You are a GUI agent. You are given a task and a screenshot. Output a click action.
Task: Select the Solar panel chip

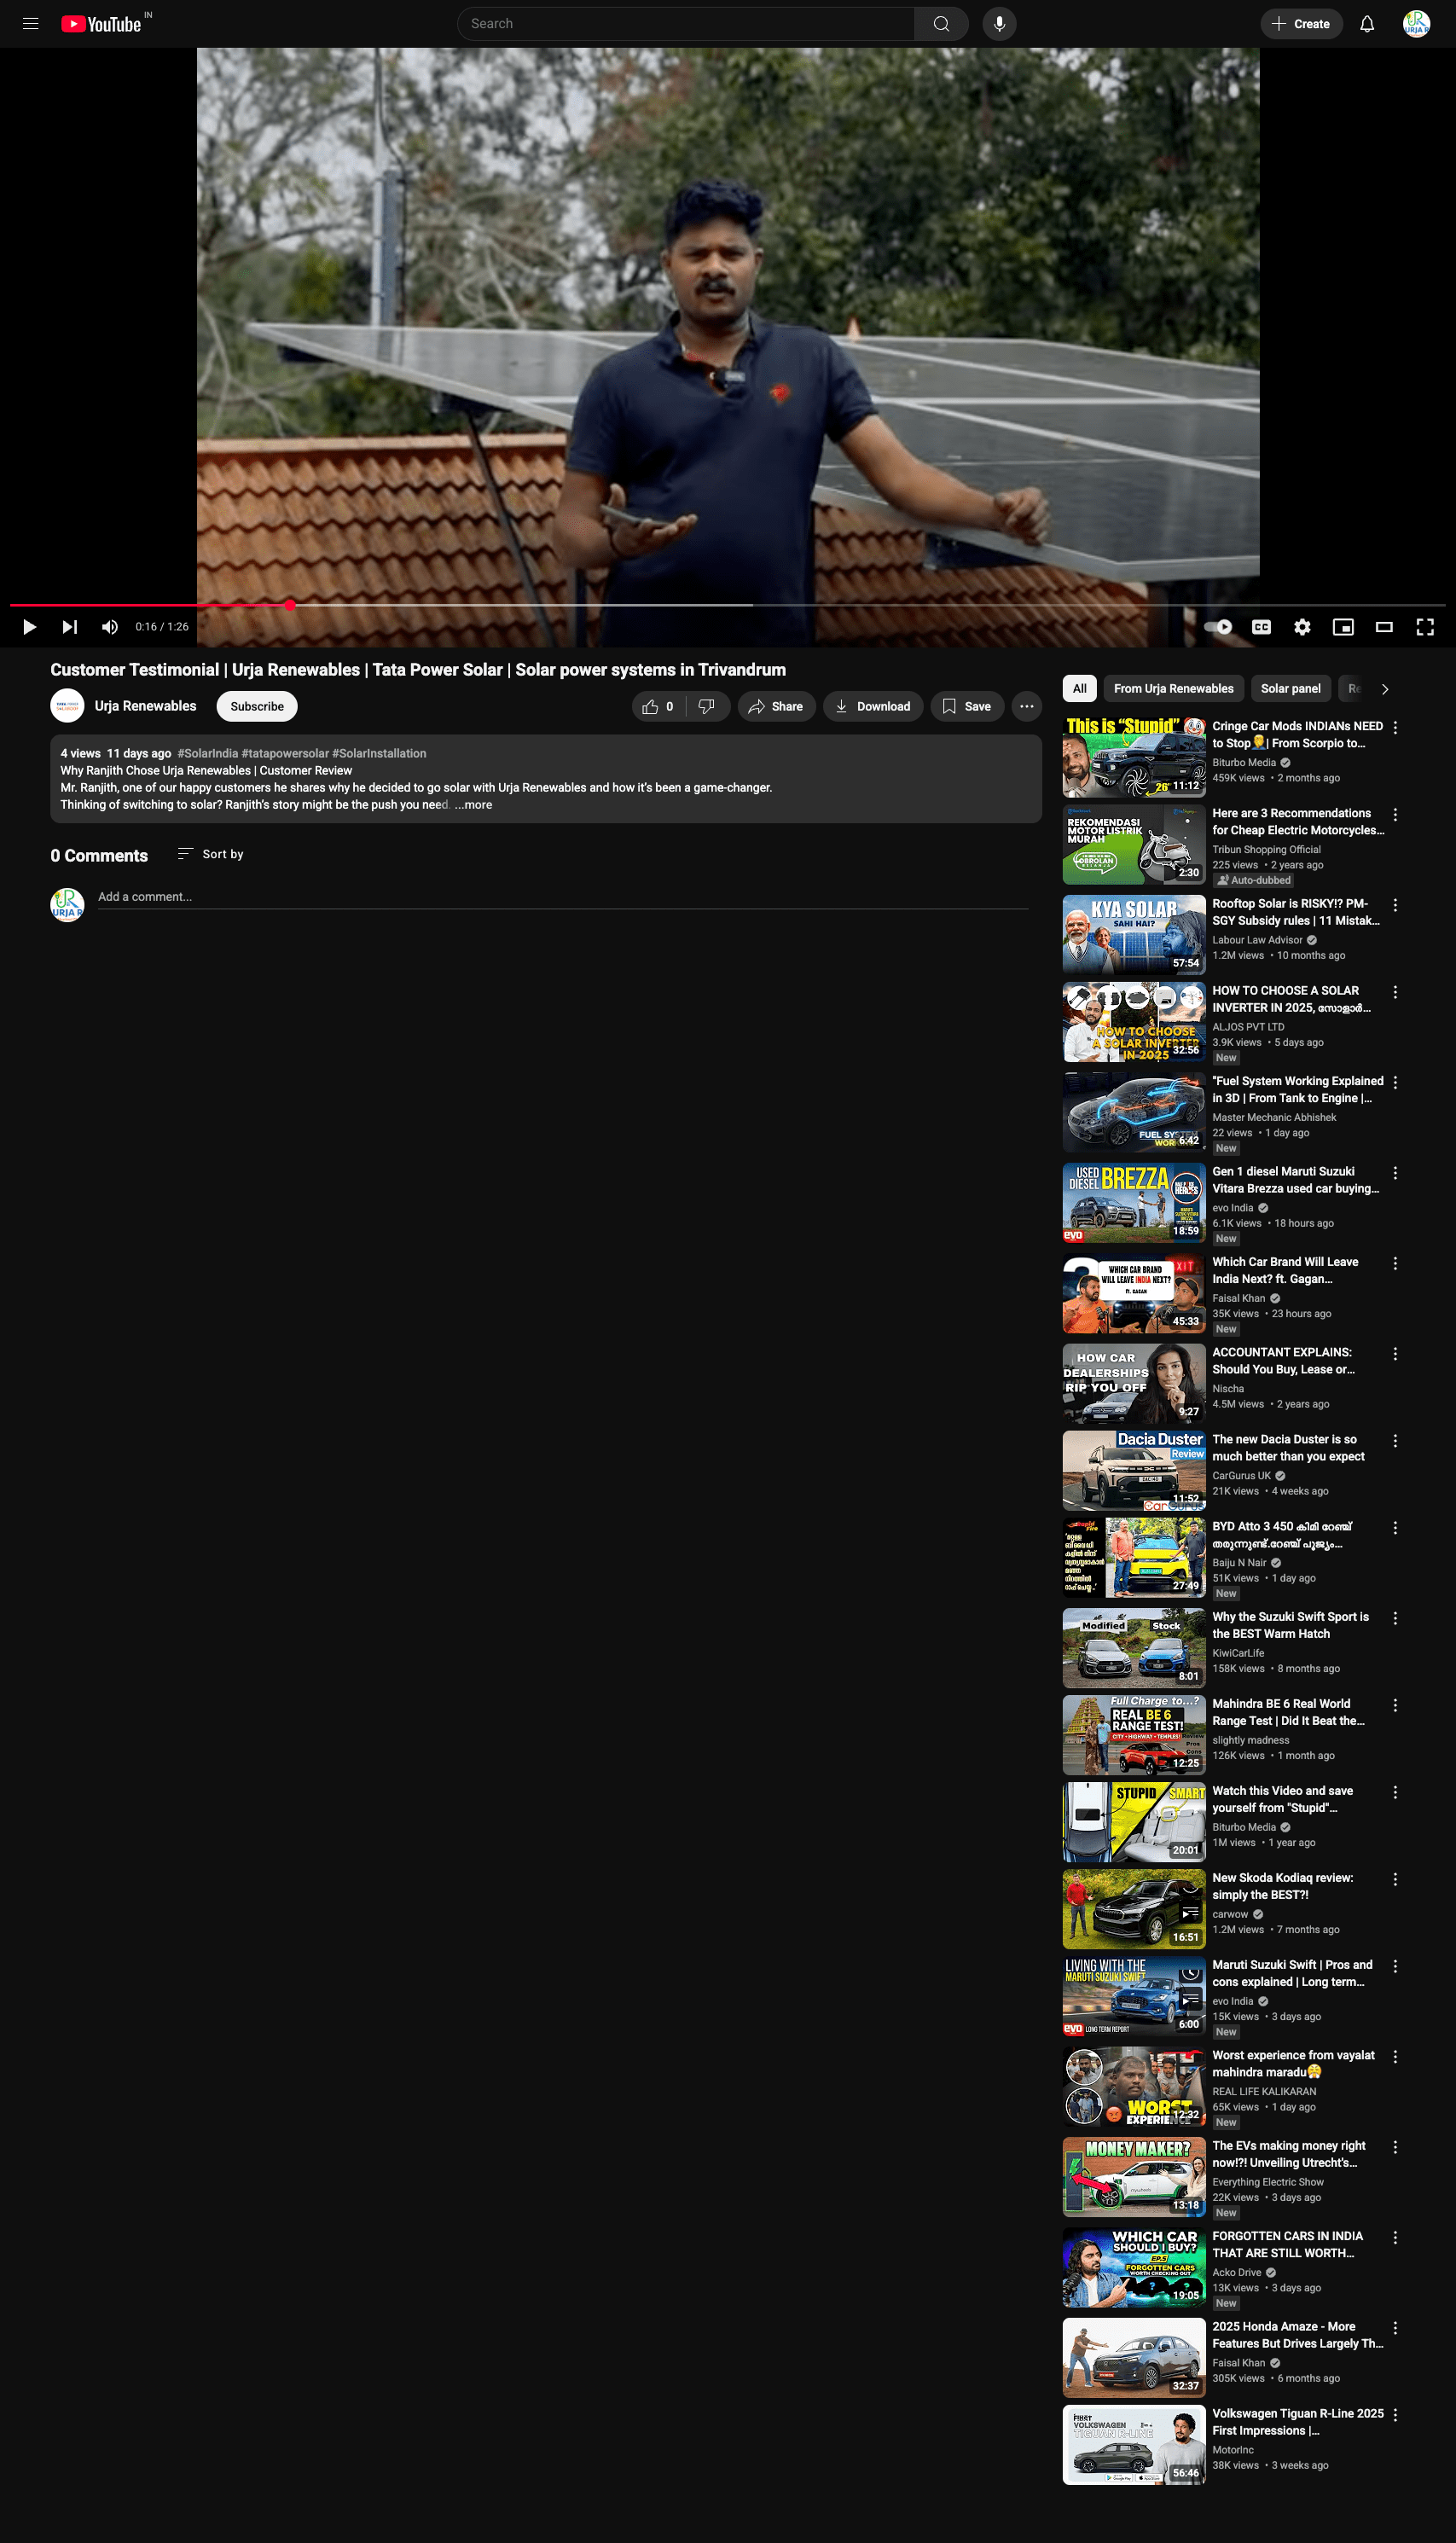tap(1290, 689)
